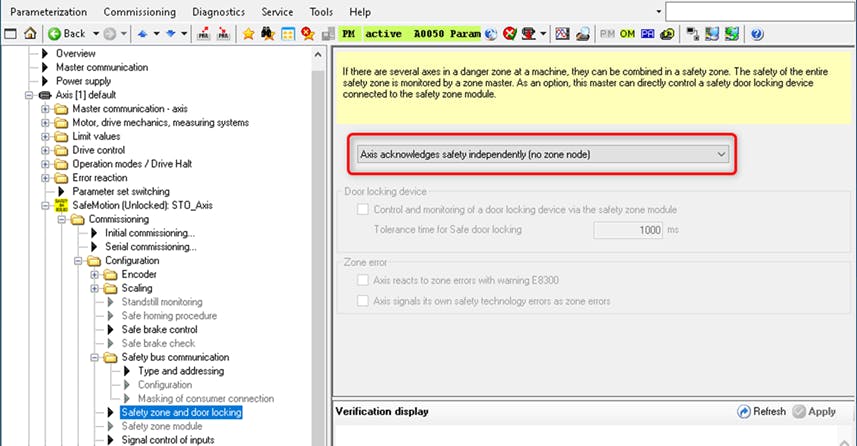Collapse the Safety bus communication folder
The height and width of the screenshot is (446, 857).
click(95, 357)
